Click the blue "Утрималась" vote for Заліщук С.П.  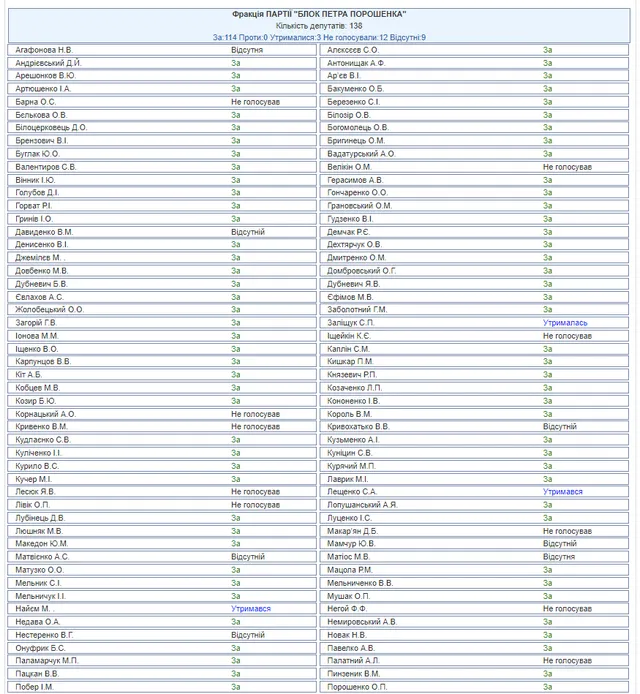(x=565, y=323)
